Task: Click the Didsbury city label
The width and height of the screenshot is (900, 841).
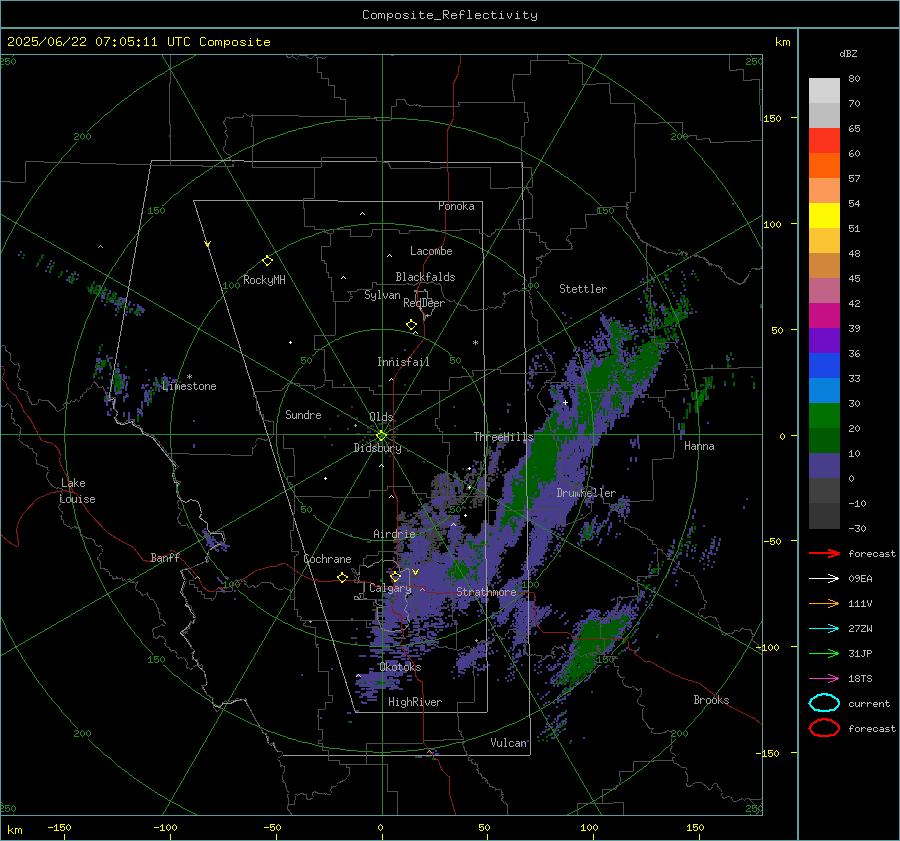Action: 378,448
